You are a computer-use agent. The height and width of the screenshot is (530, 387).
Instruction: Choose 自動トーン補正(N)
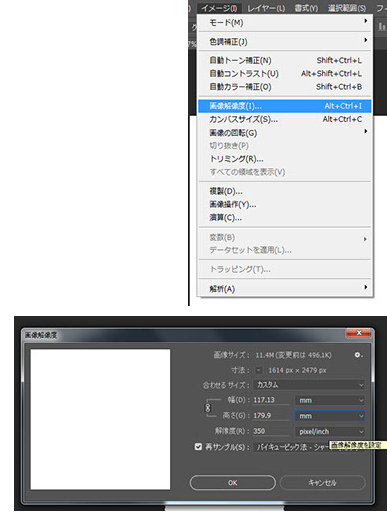point(285,61)
